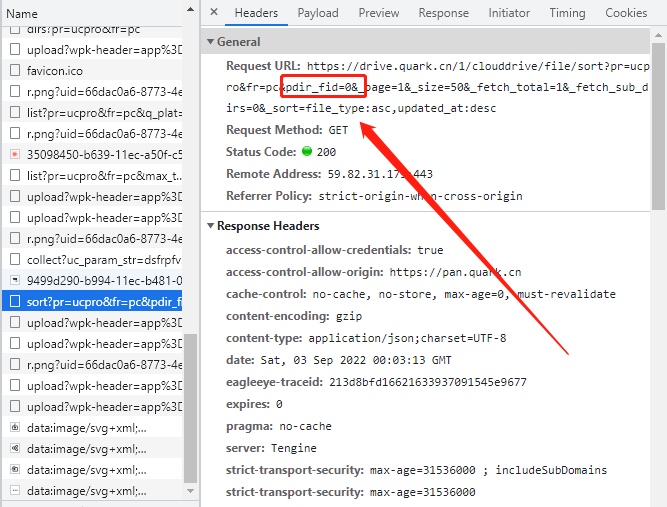The width and height of the screenshot is (667, 507).
Task: Click the file icon of collect?uc_param_str request
Action: point(14,259)
